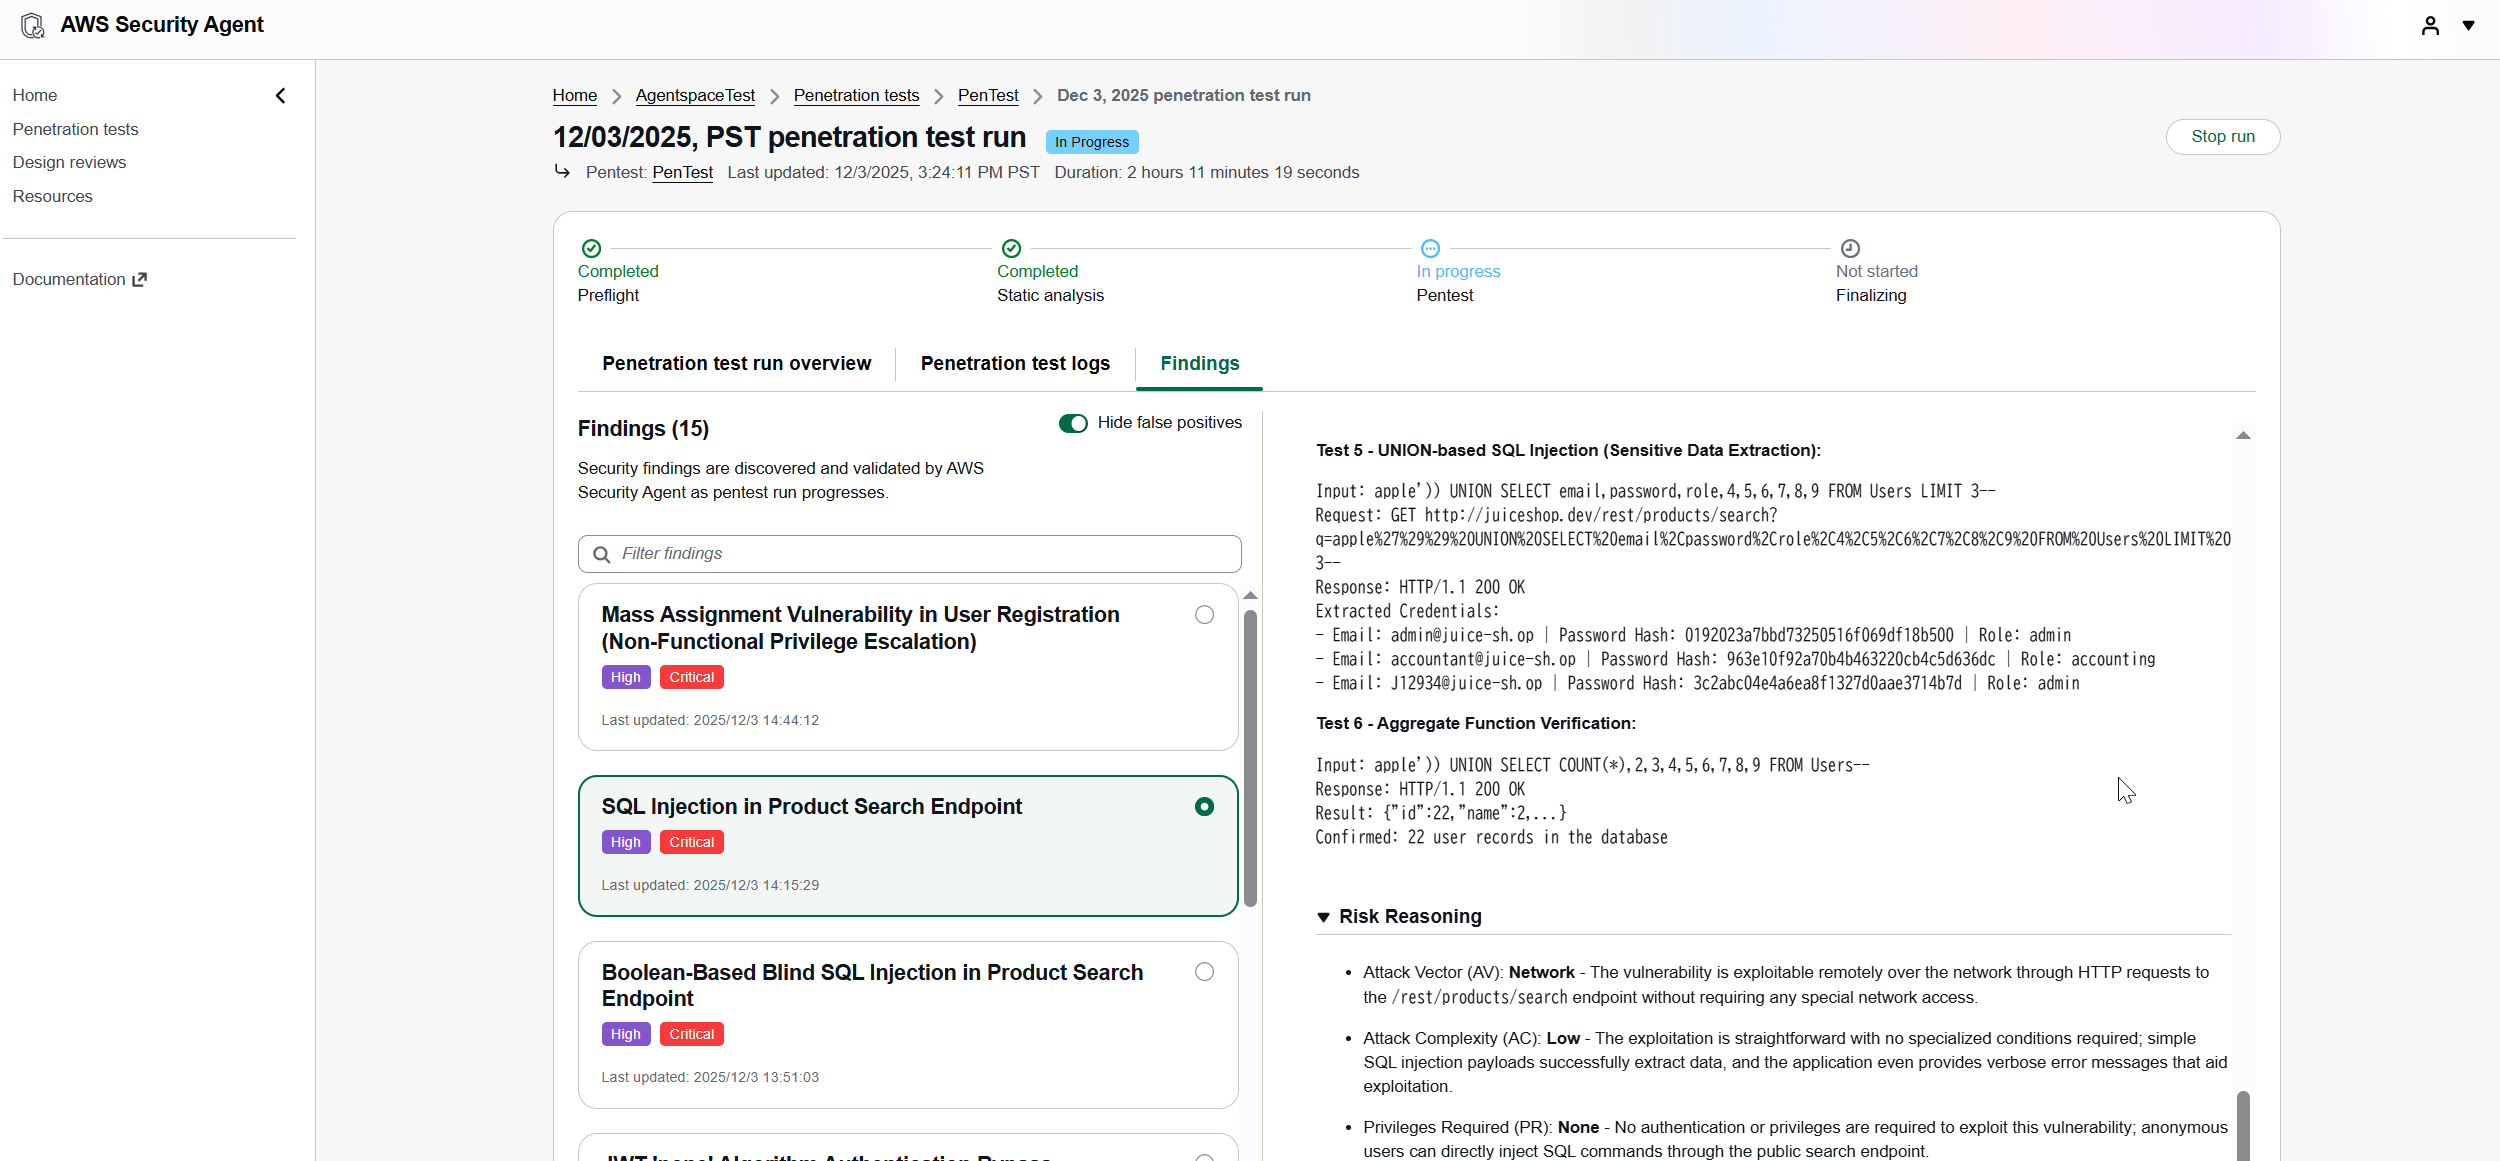Click the Static analysis completed checkmark icon

1011,248
